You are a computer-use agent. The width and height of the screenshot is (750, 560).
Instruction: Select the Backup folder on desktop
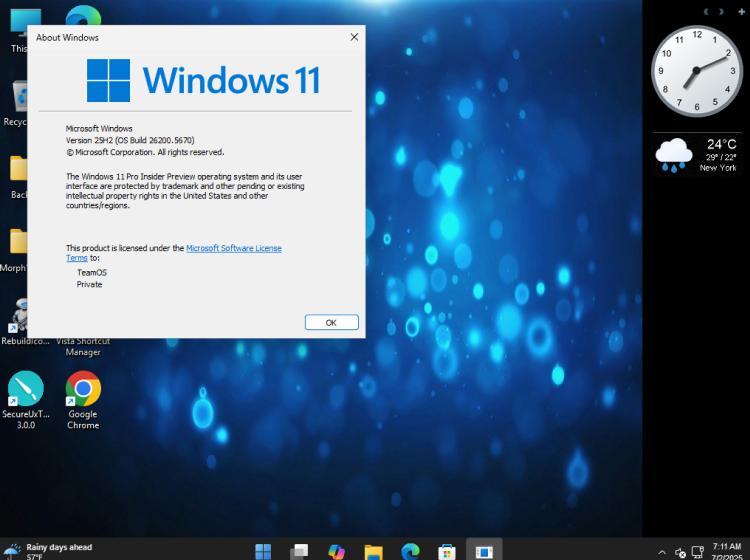(x=18, y=176)
